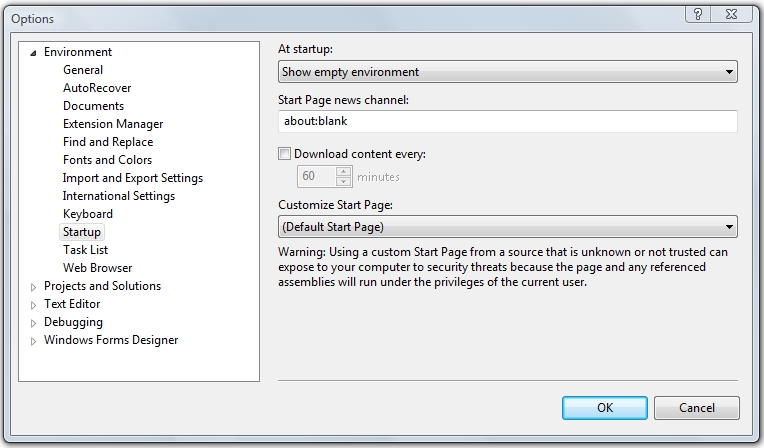Select the Web Browser options page

98,268
